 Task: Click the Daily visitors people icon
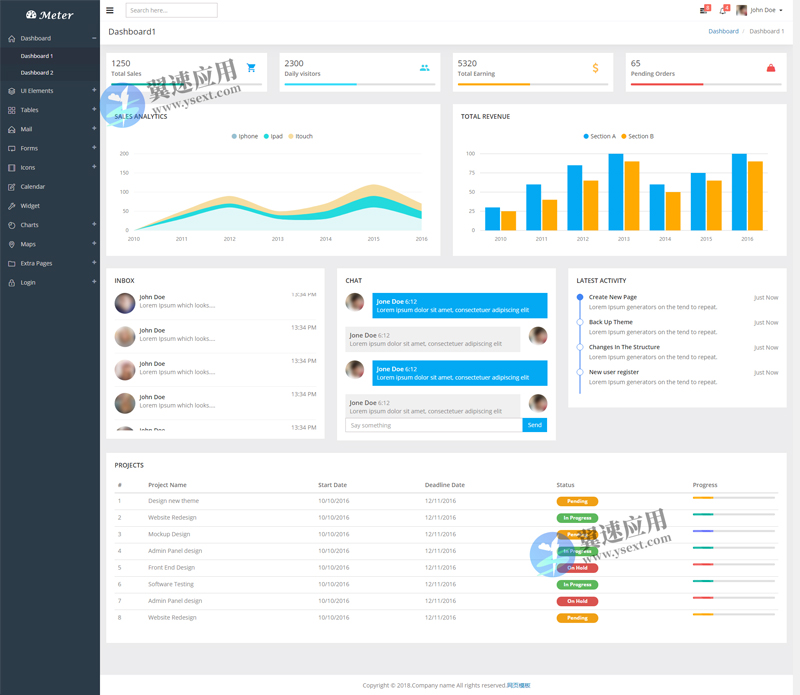pos(424,68)
